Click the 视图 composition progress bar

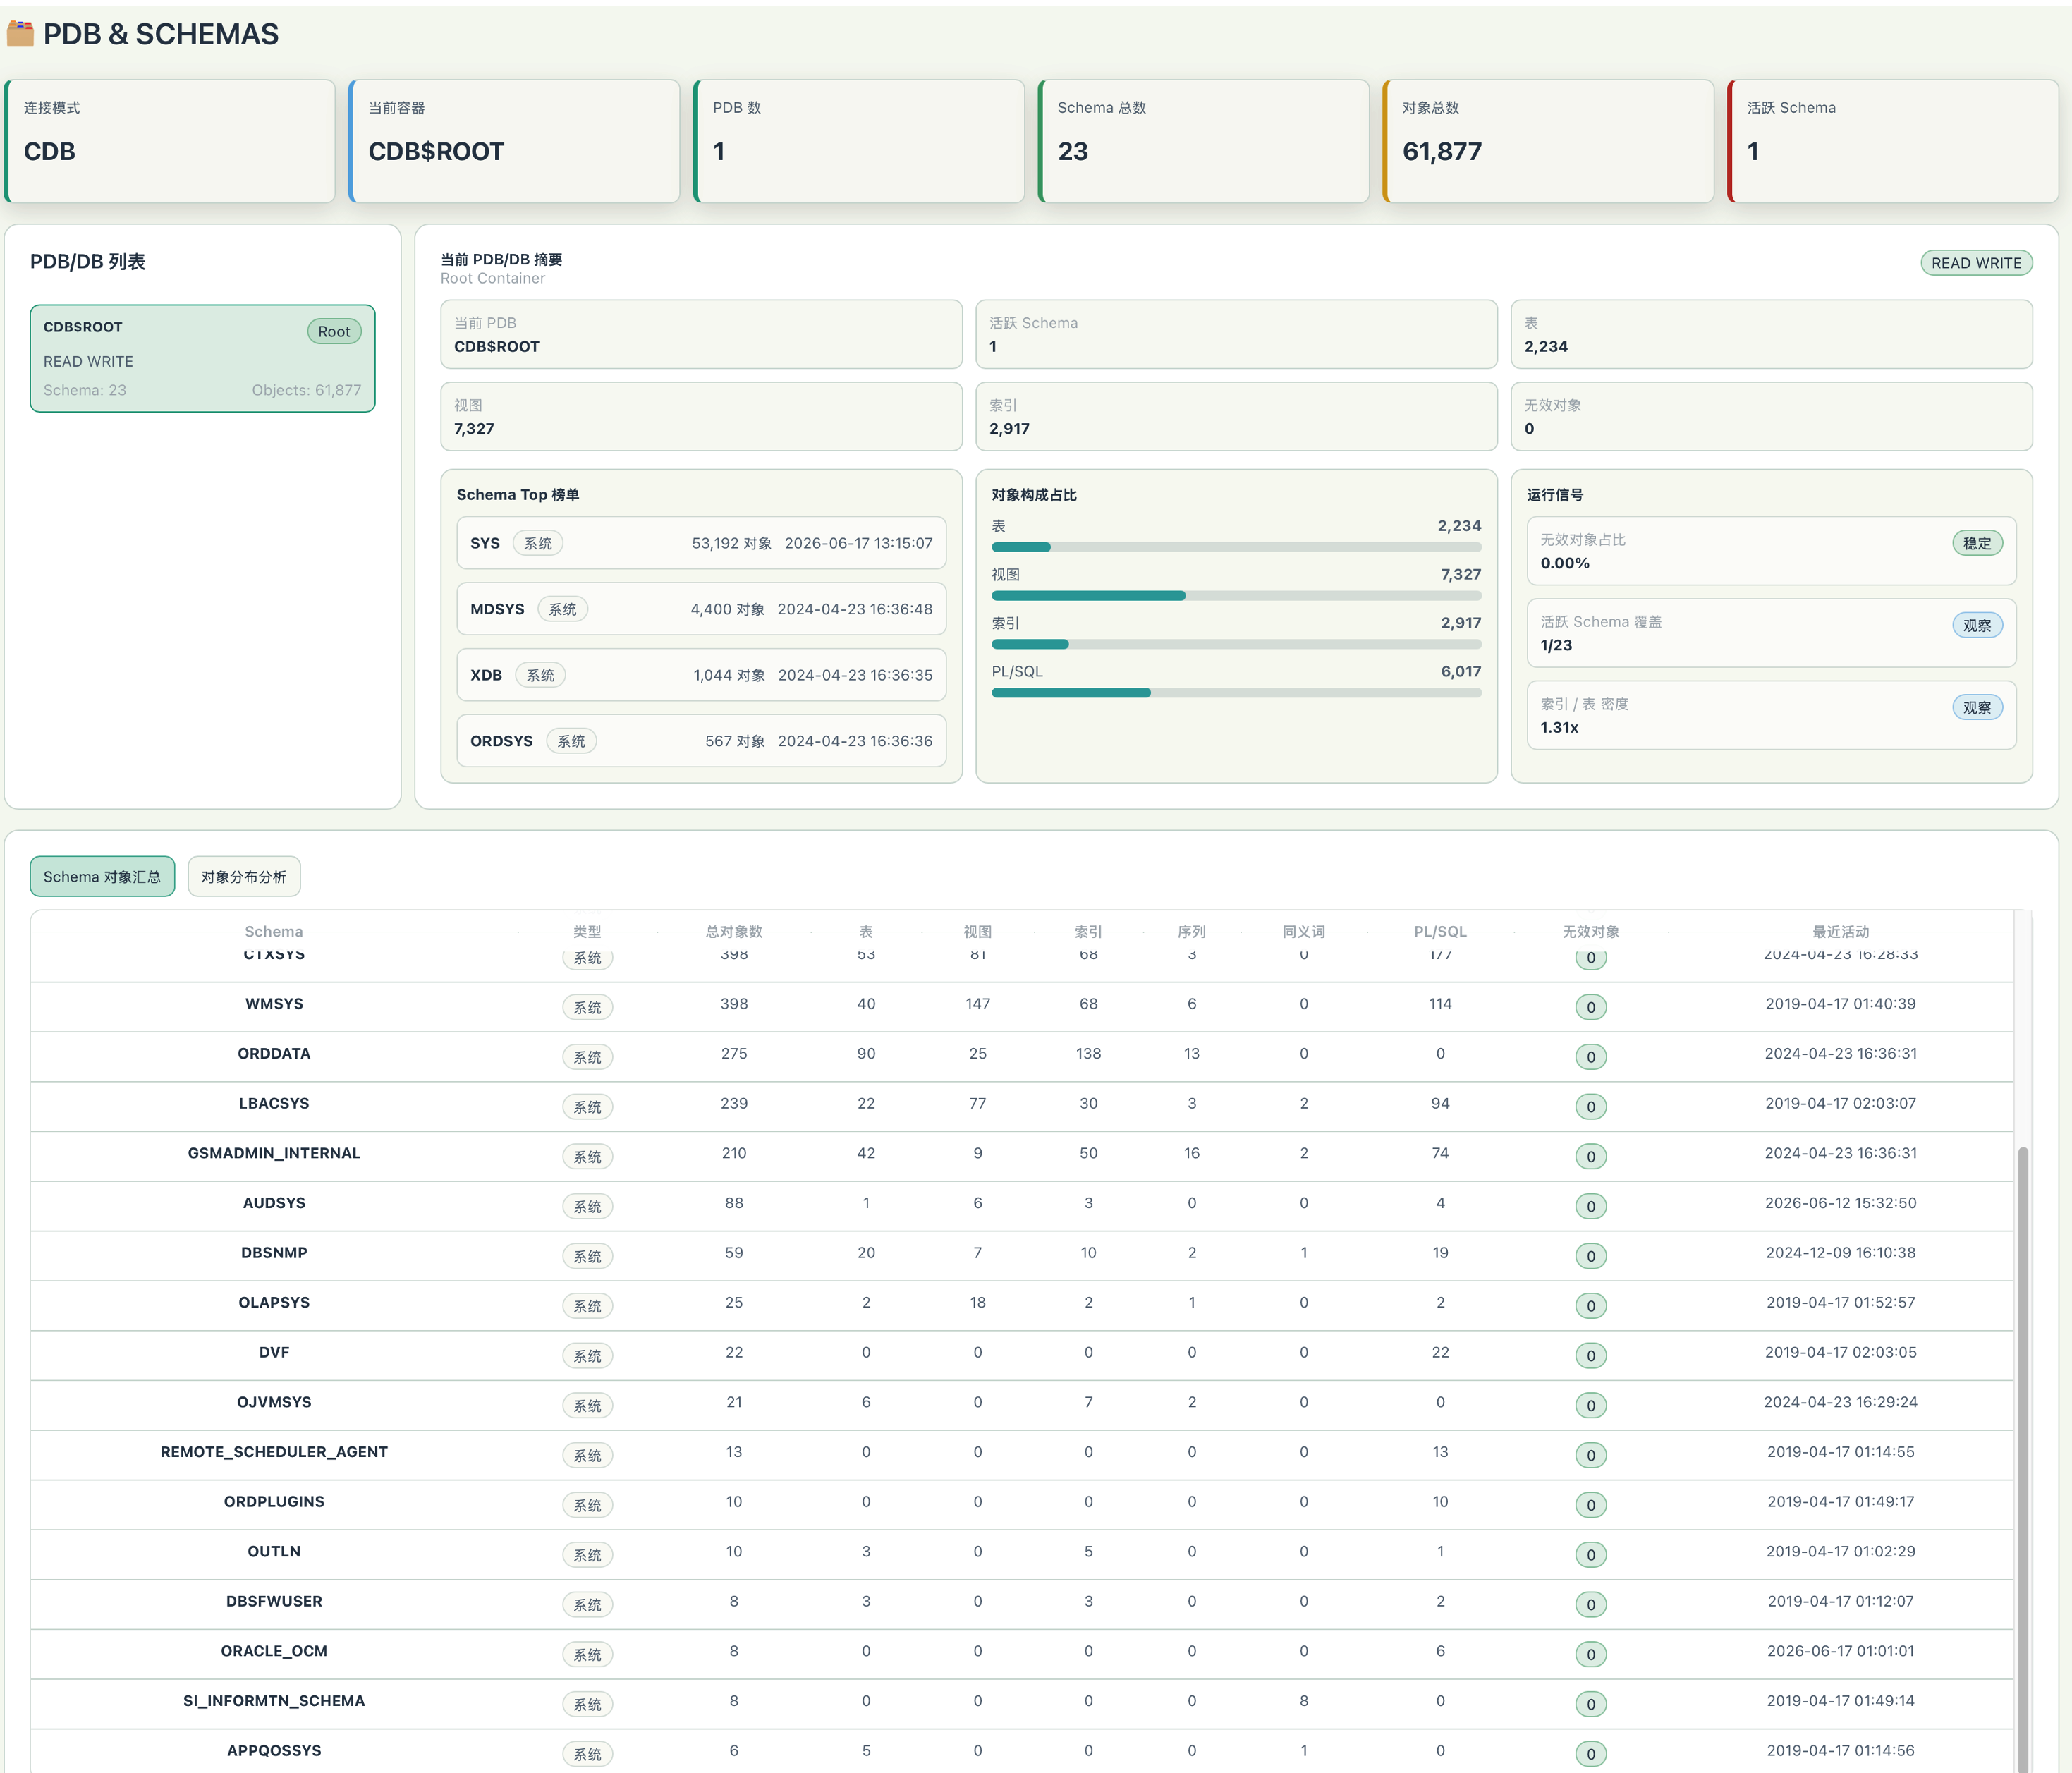[x=1236, y=596]
